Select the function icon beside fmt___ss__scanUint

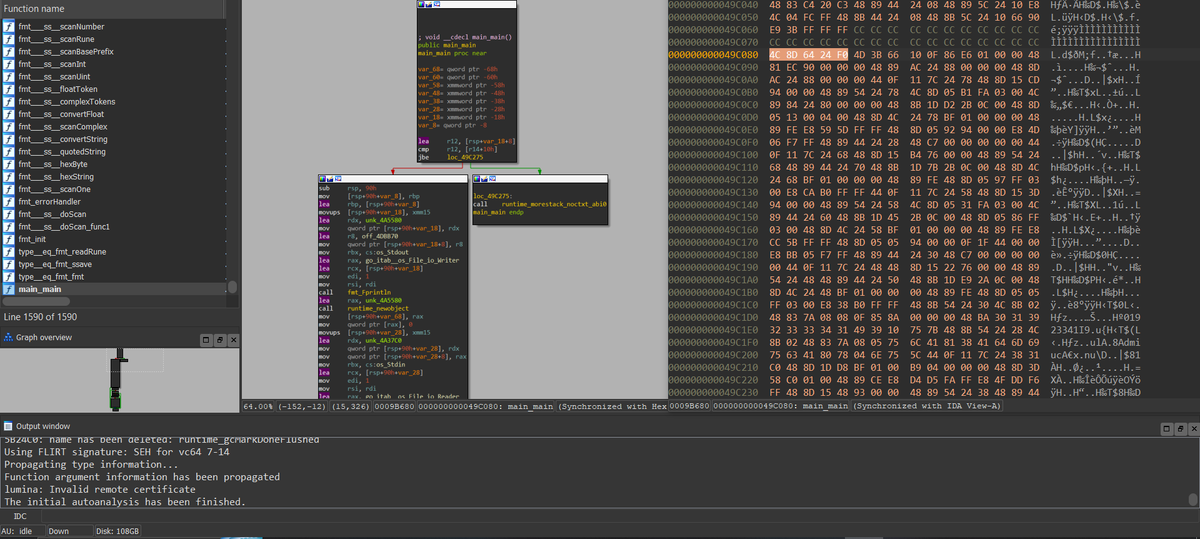[9, 76]
